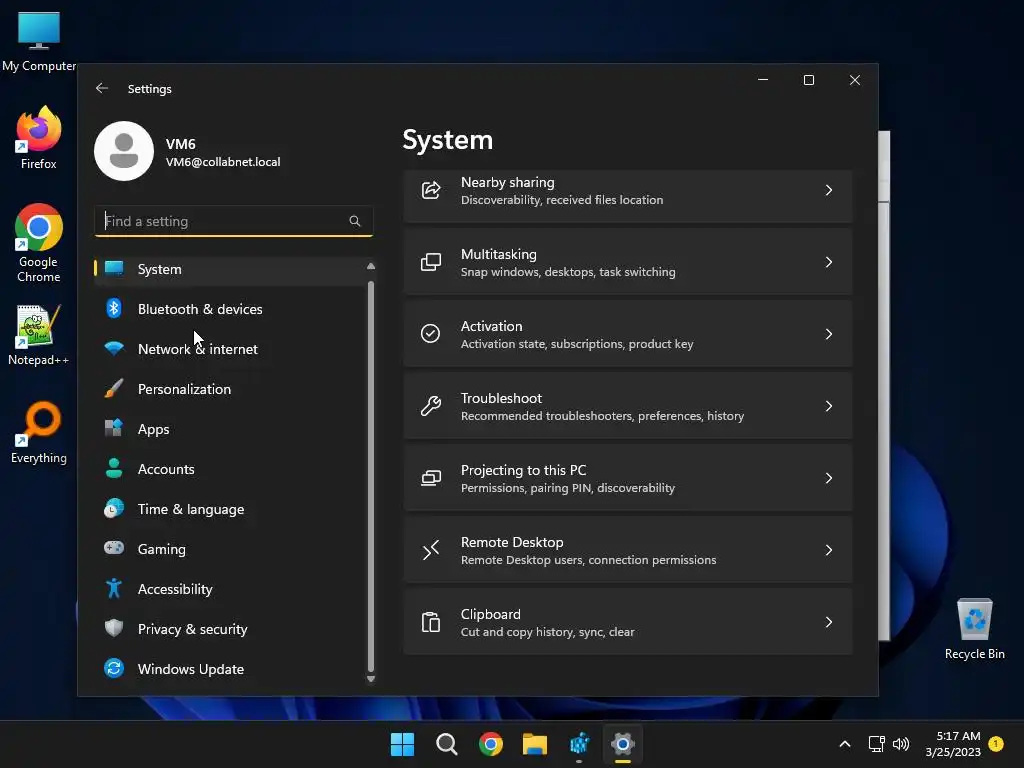Select Bluetooth & devices in sidebar
The height and width of the screenshot is (768, 1024).
coord(230,309)
